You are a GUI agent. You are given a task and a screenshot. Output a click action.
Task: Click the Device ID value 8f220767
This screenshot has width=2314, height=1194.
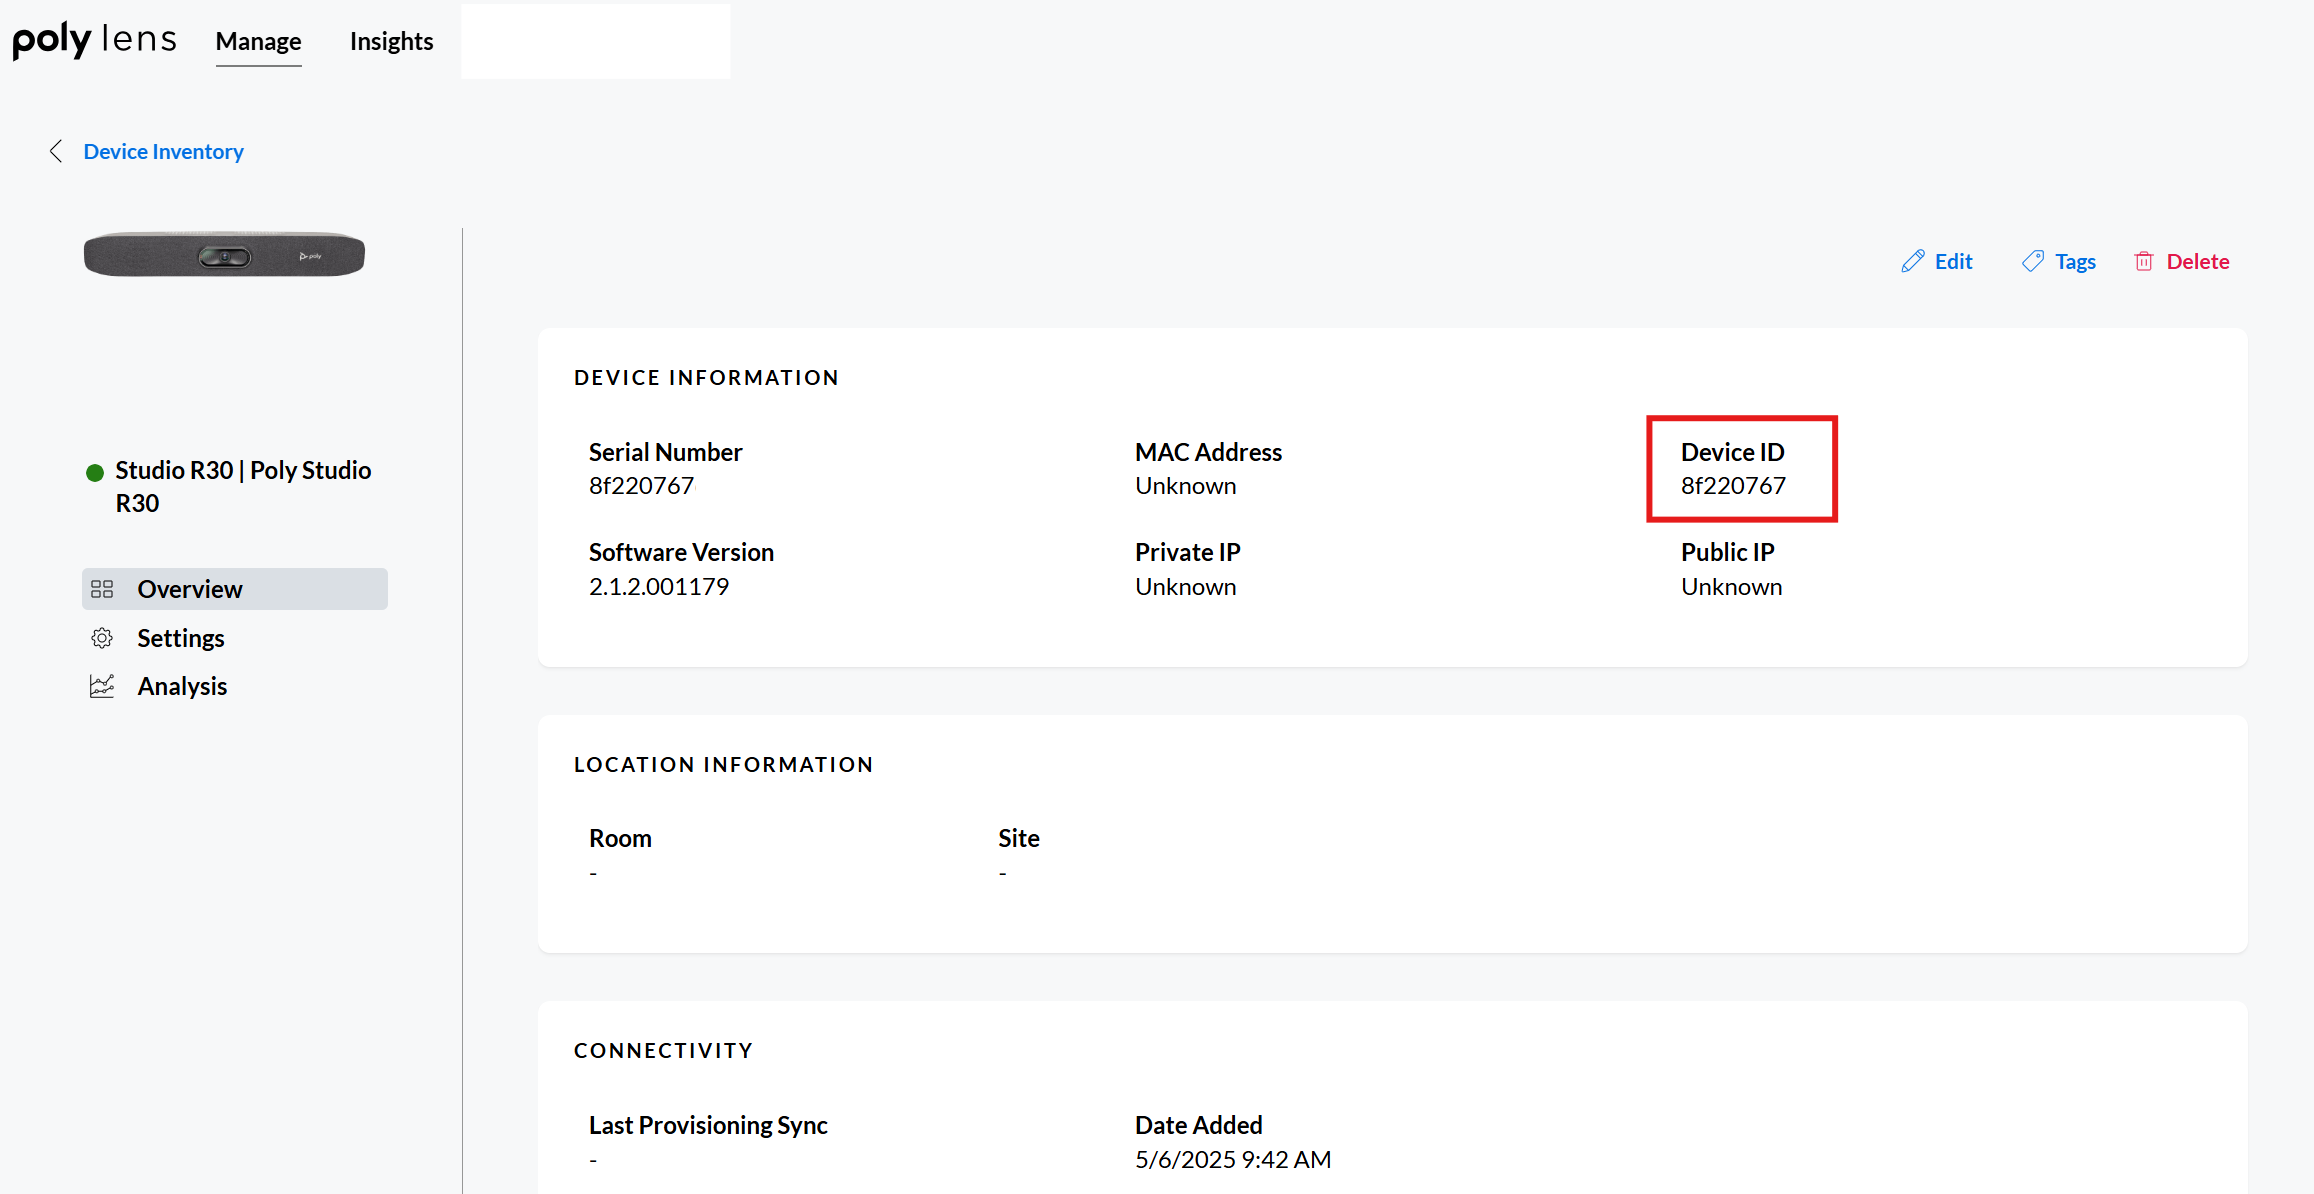coord(1733,486)
